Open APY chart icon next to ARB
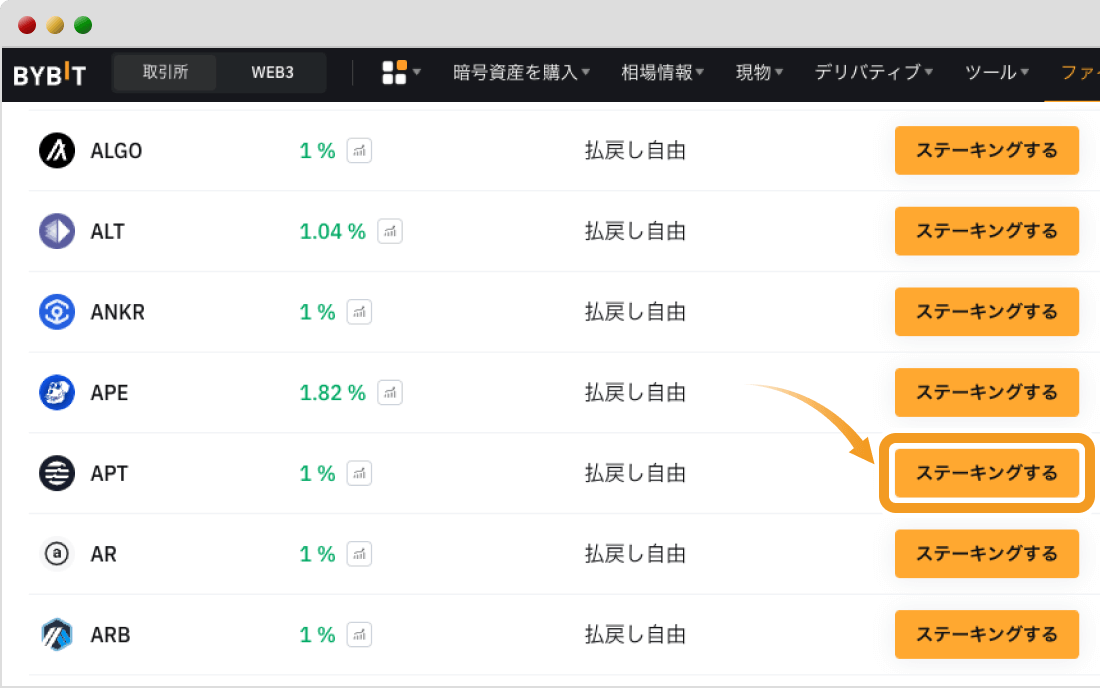Image resolution: width=1100 pixels, height=688 pixels. 359,635
